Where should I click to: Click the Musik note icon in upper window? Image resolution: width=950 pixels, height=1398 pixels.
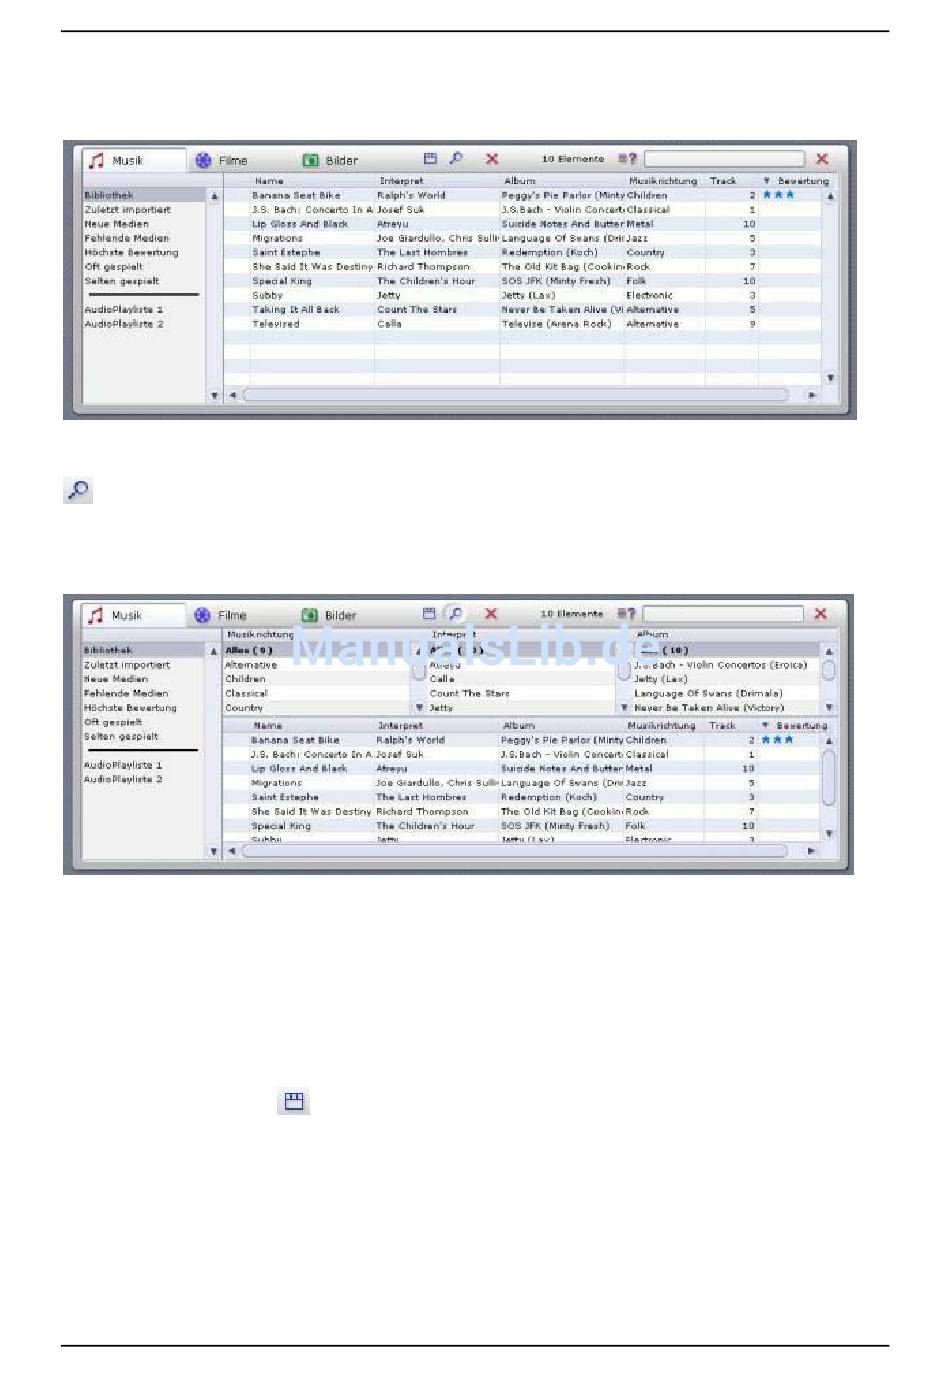(97, 160)
